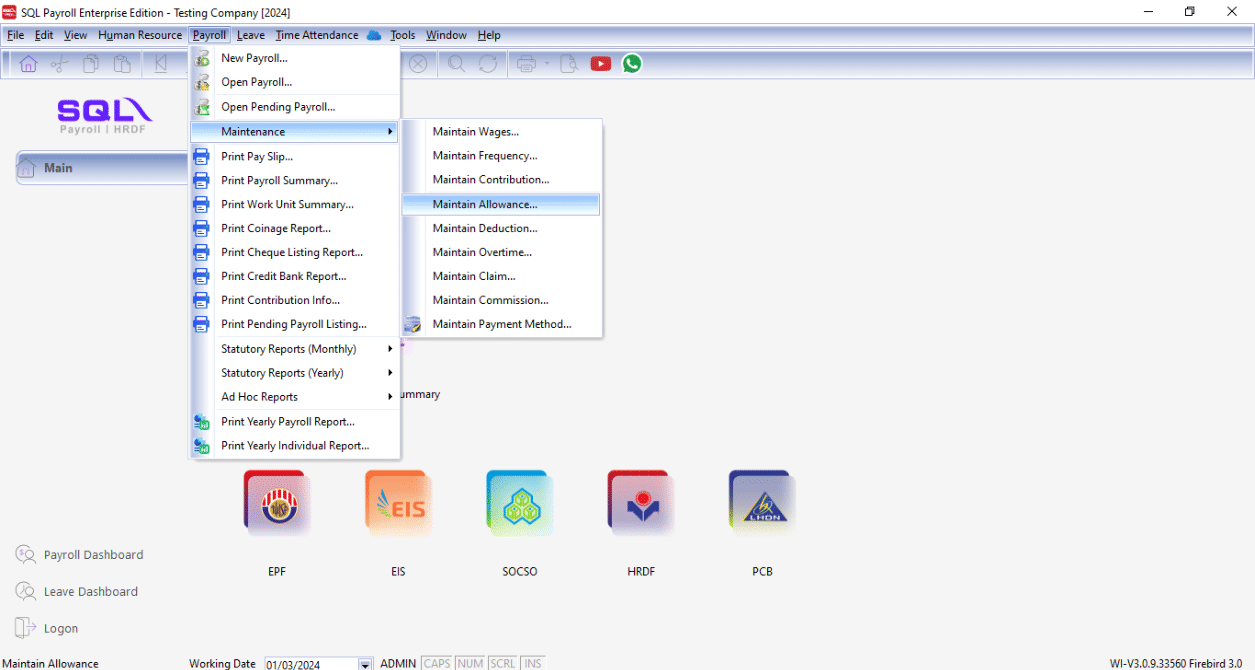Select Maintain Overtime option
The image size is (1255, 670).
point(482,252)
